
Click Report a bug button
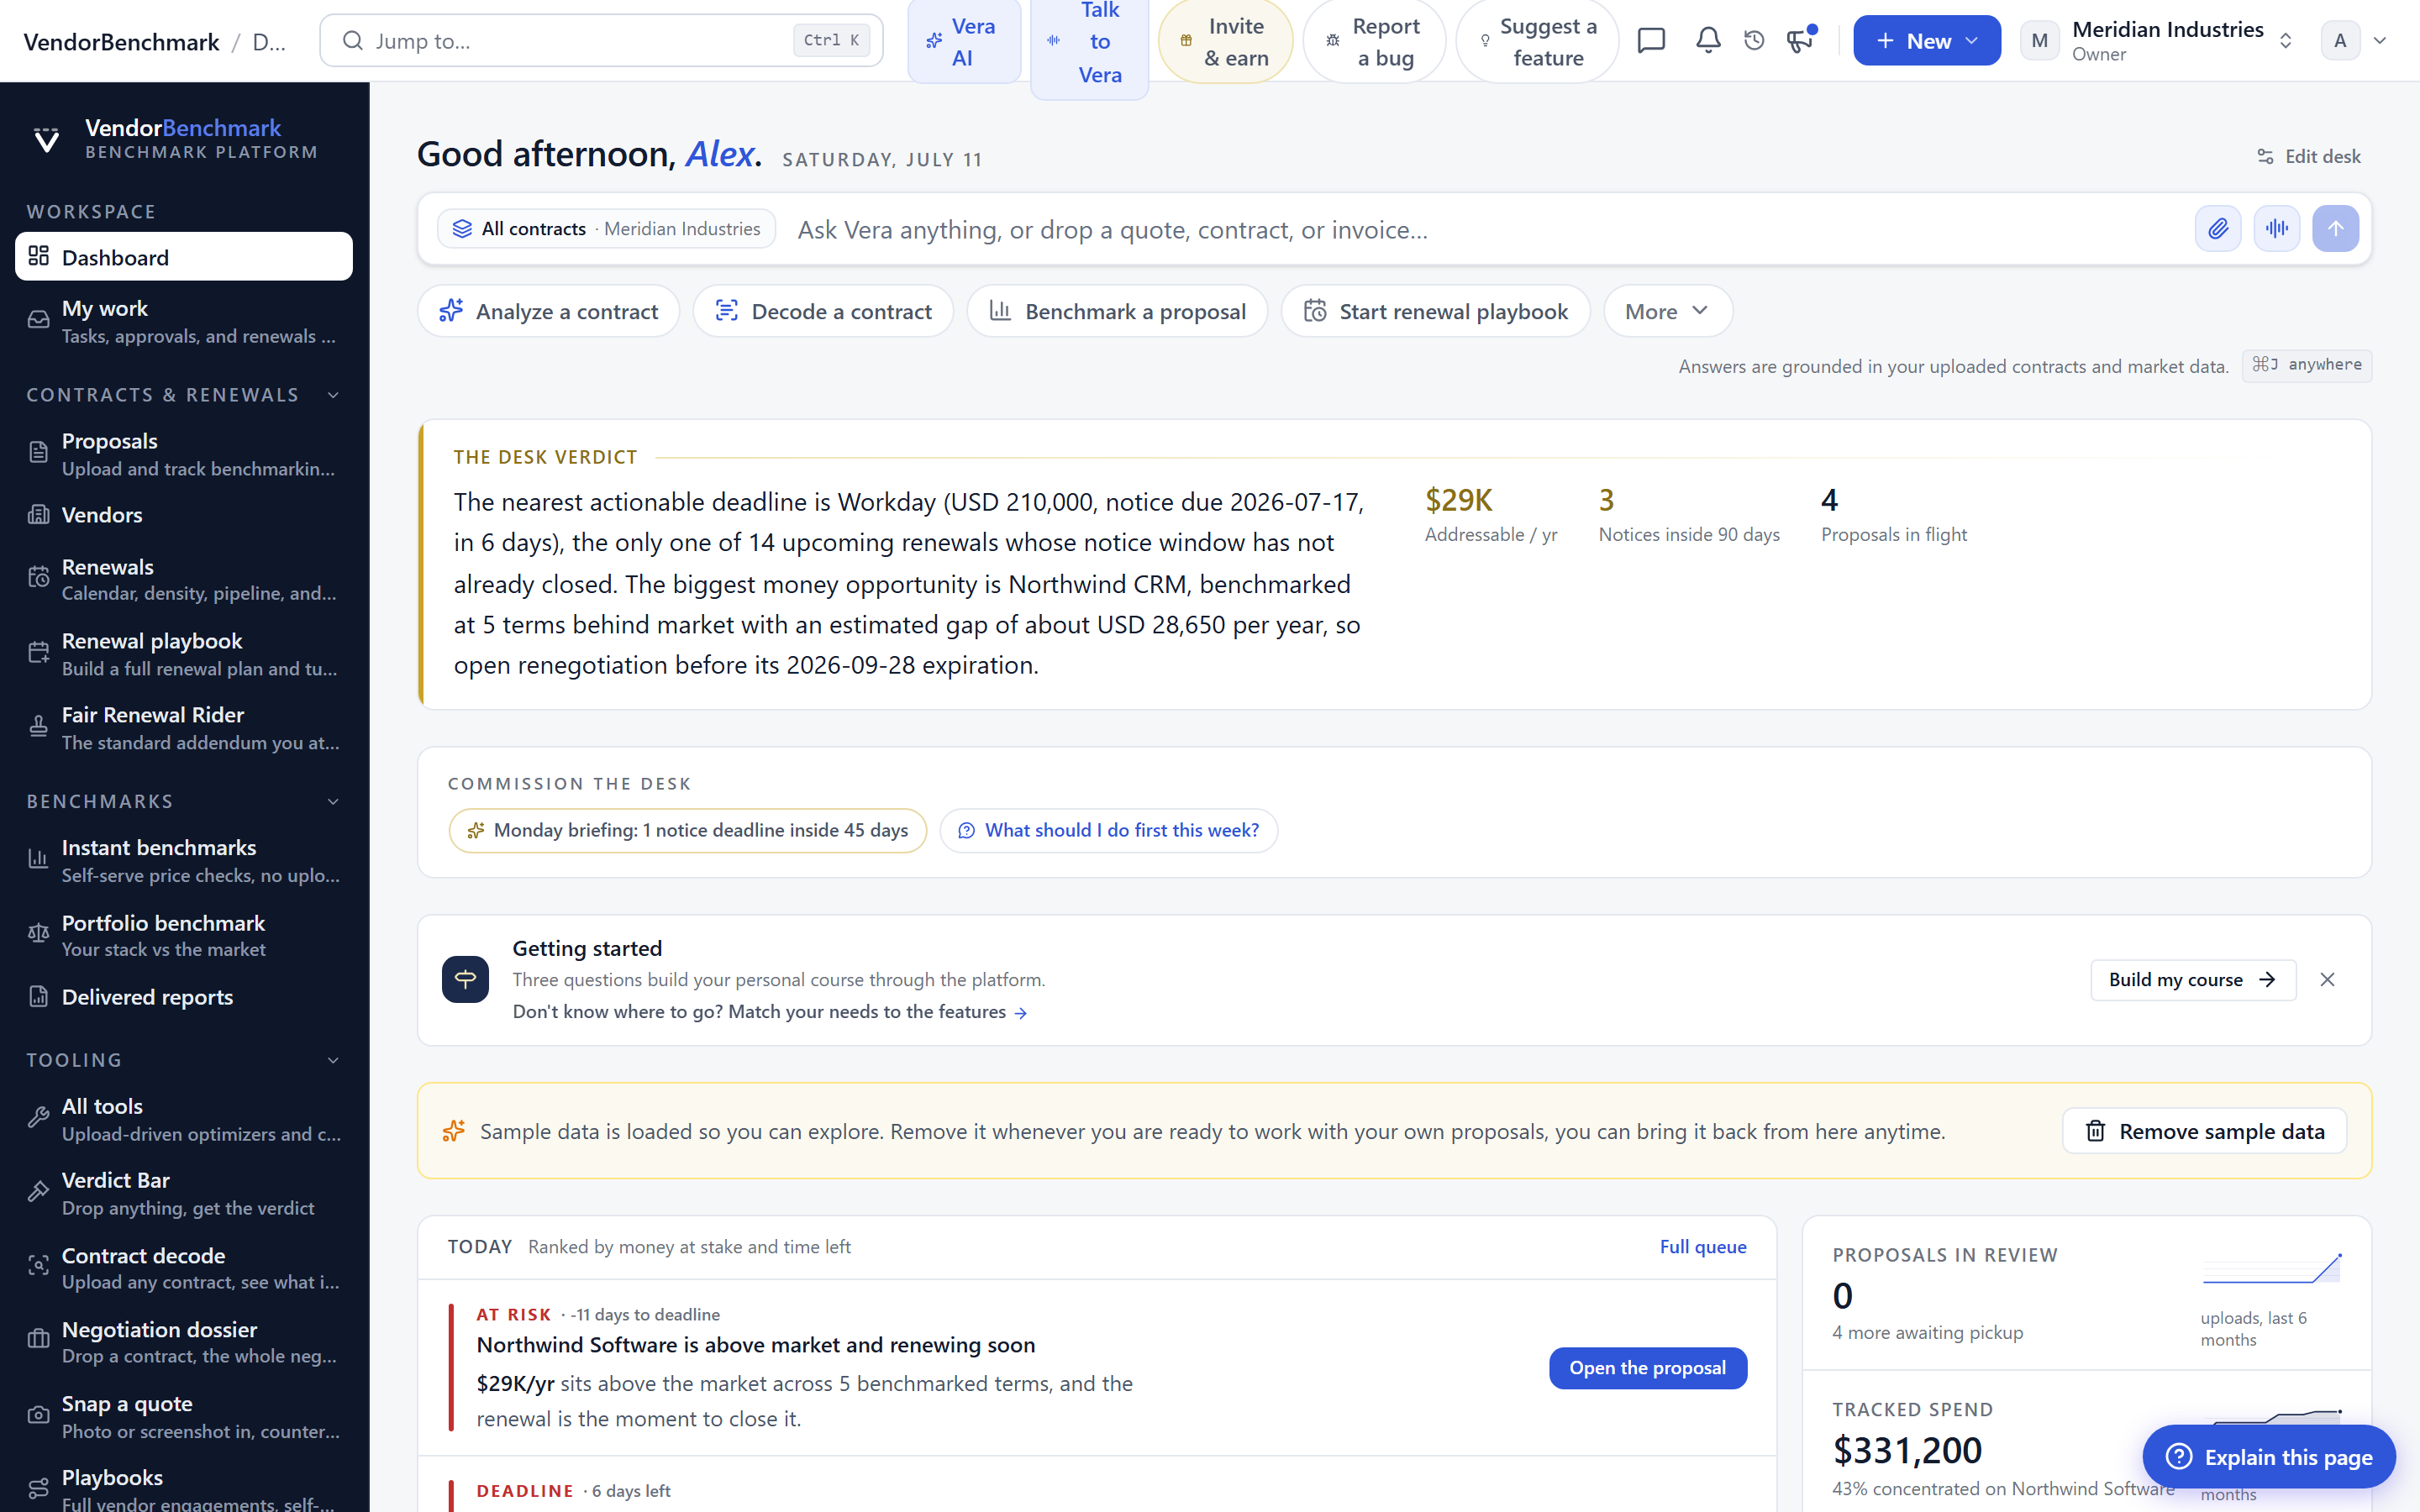tap(1374, 41)
